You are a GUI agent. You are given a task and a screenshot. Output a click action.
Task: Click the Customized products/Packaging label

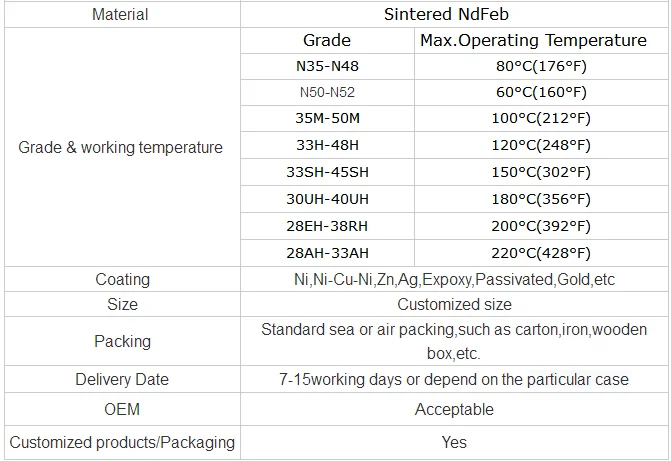pos(121,442)
